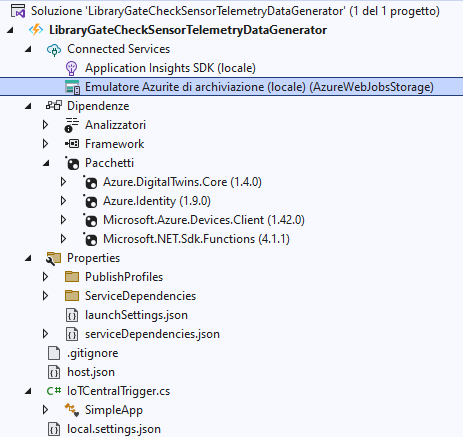Collapse the Pacchetti node
Screen dimensions: 463x437
click(46, 163)
